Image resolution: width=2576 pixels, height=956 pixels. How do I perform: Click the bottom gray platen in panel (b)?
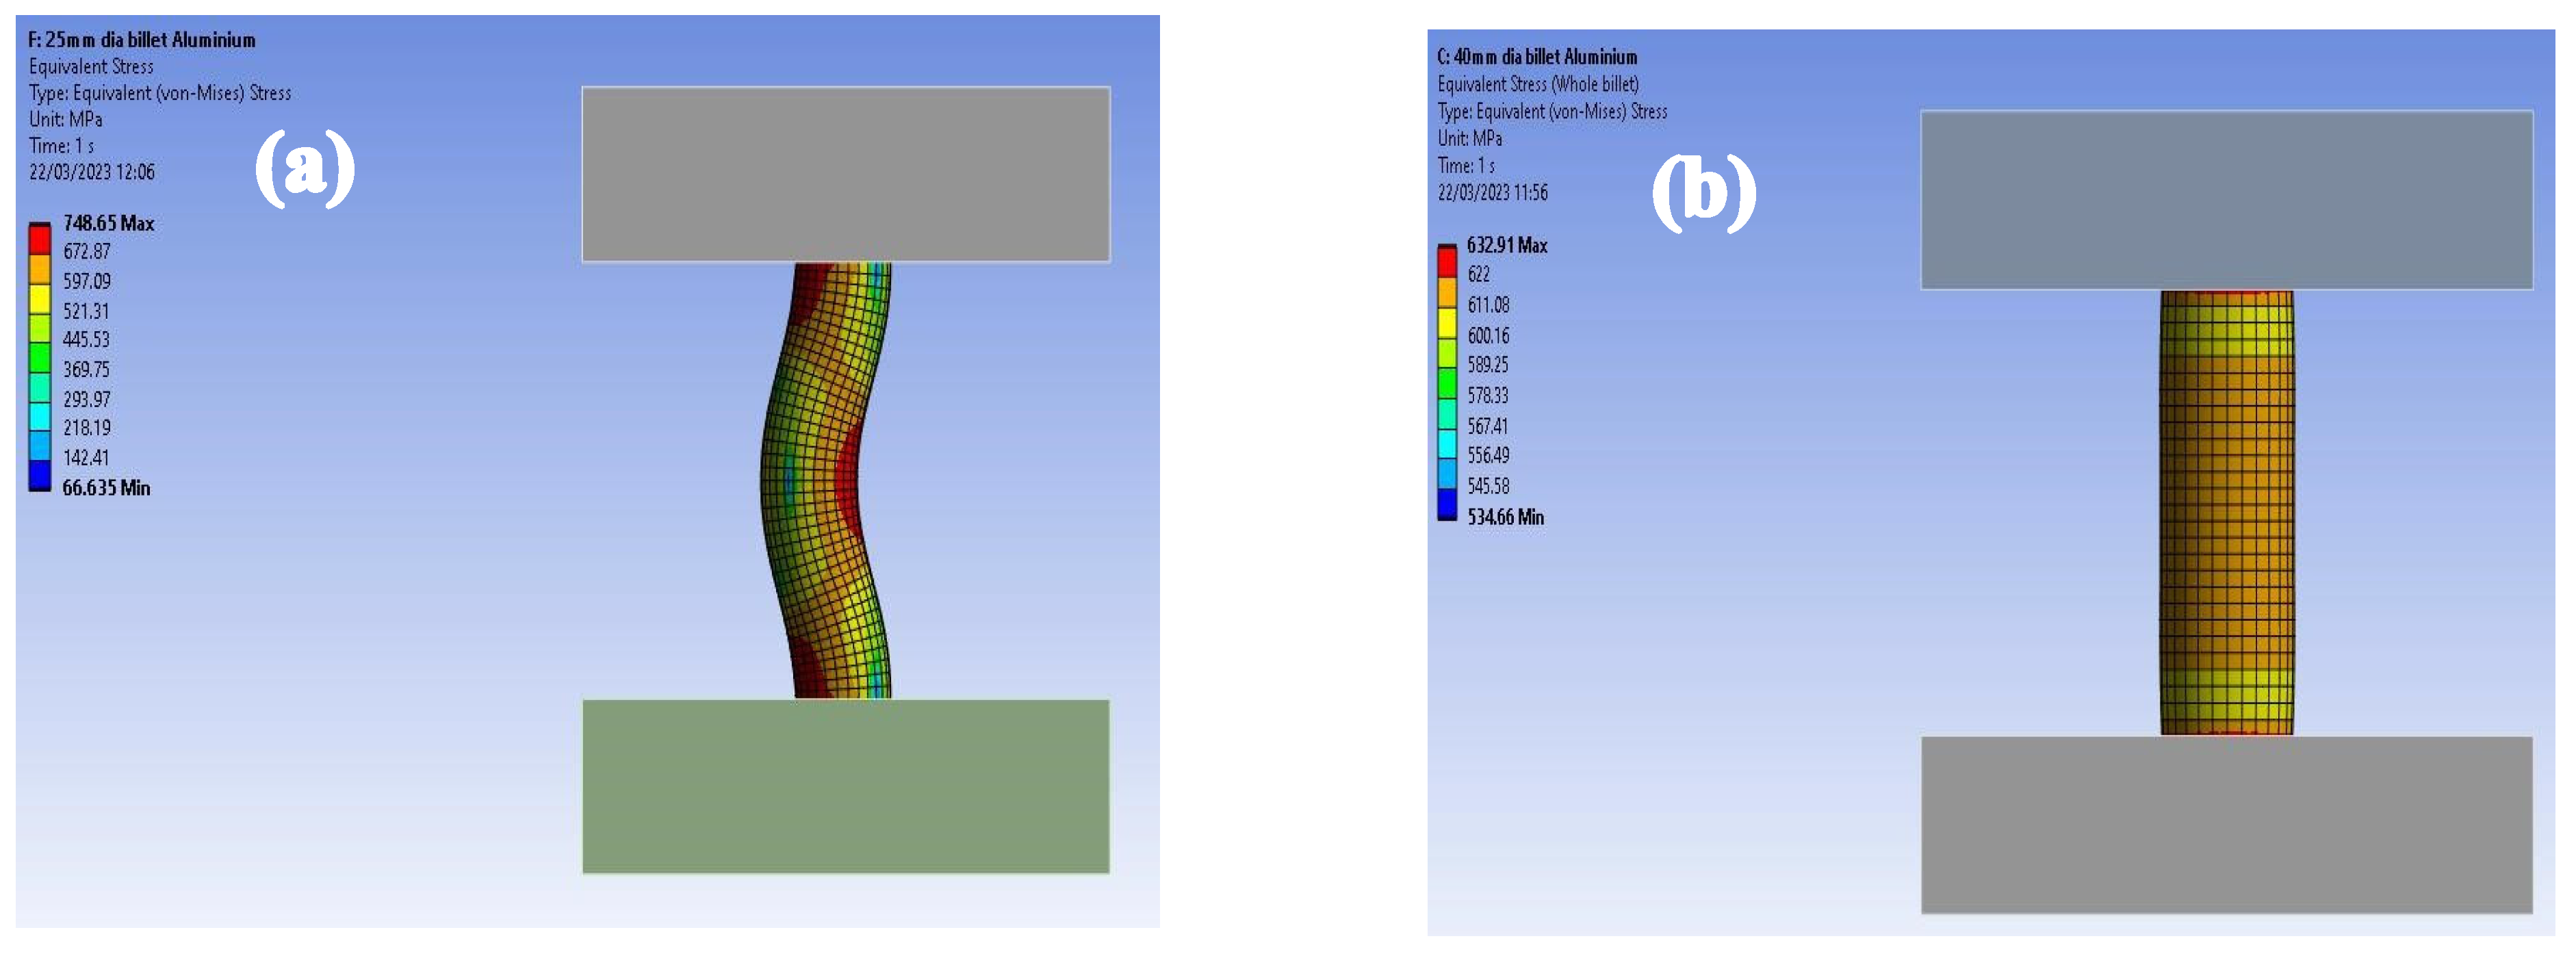2226,824
